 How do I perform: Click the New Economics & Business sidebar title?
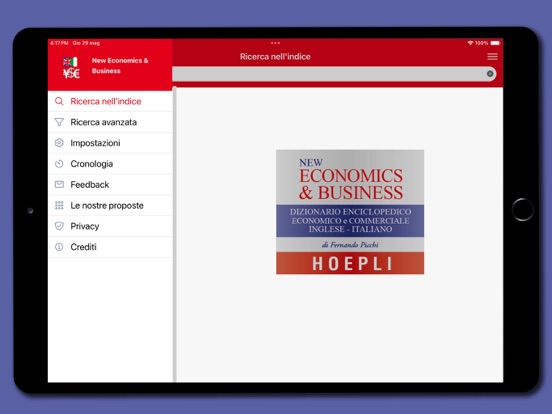(x=120, y=65)
